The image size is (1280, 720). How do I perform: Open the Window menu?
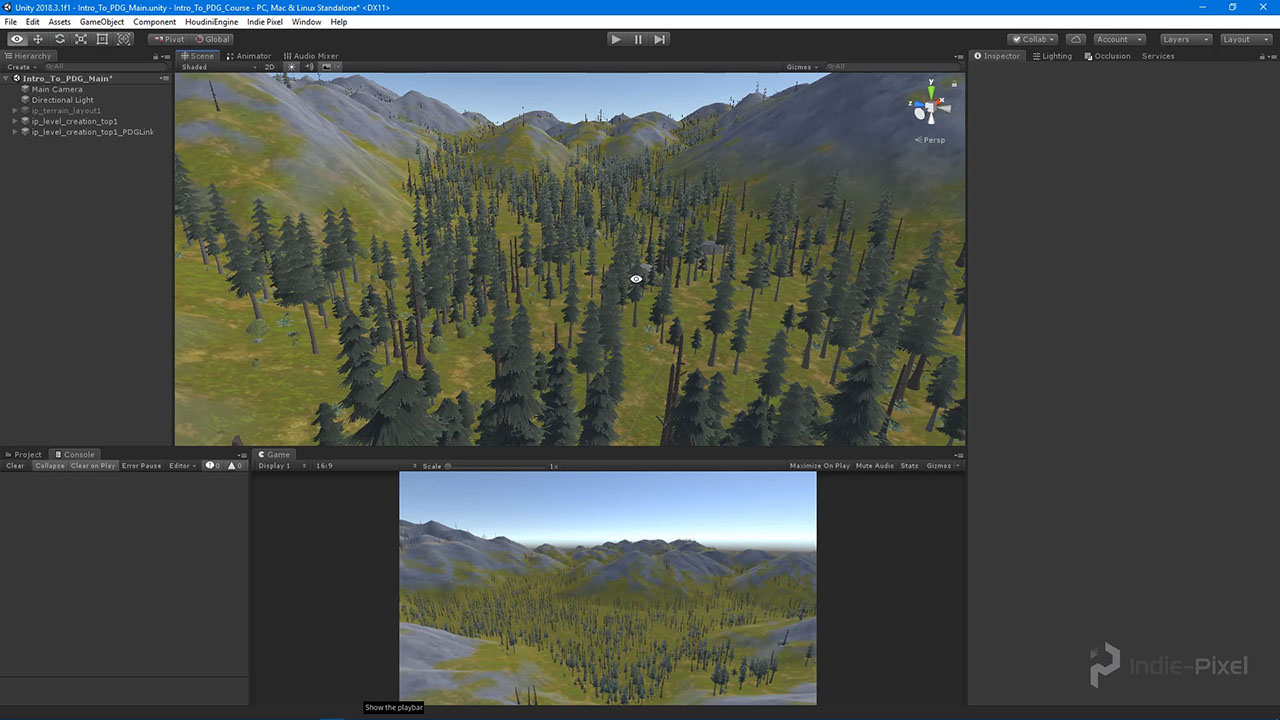coord(307,22)
